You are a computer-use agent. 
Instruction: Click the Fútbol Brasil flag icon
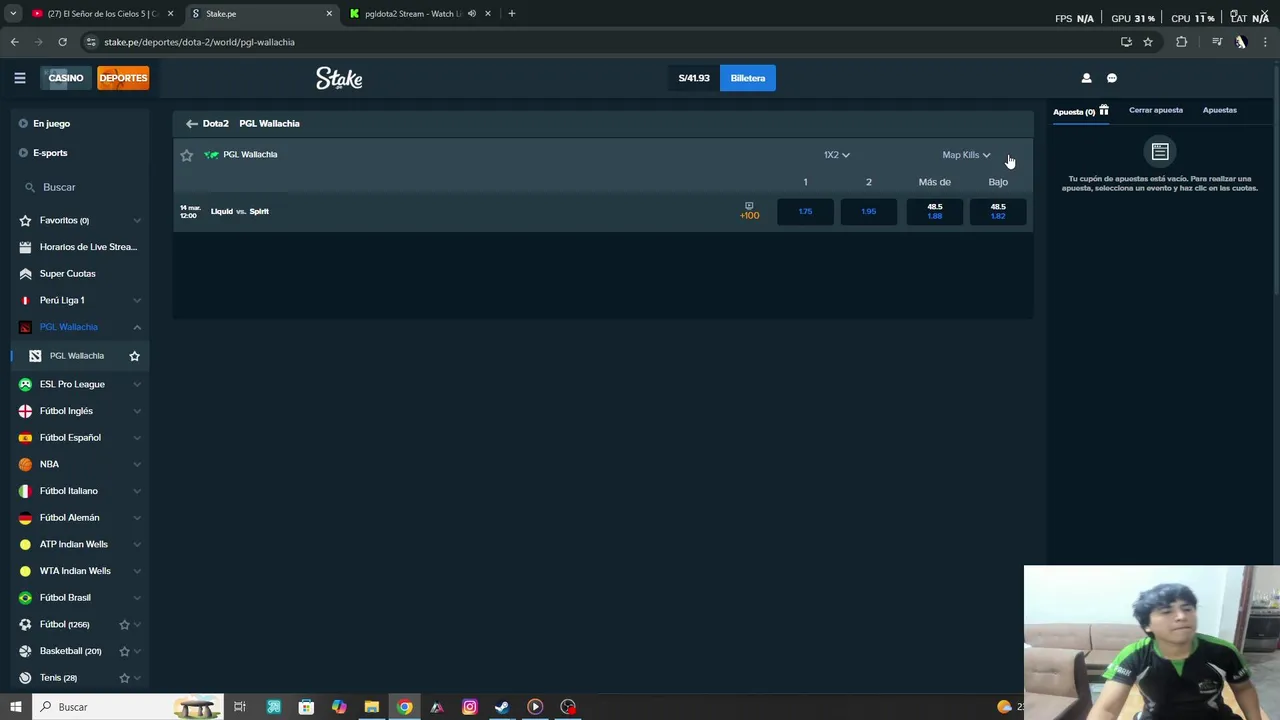point(25,598)
